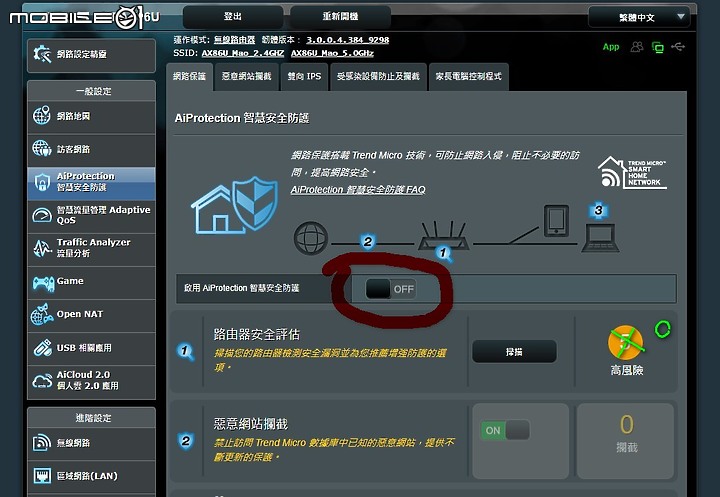The height and width of the screenshot is (497, 720).
Task: Click the 網路設定精靈 wizard button
Action: pyautogui.click(x=91, y=55)
